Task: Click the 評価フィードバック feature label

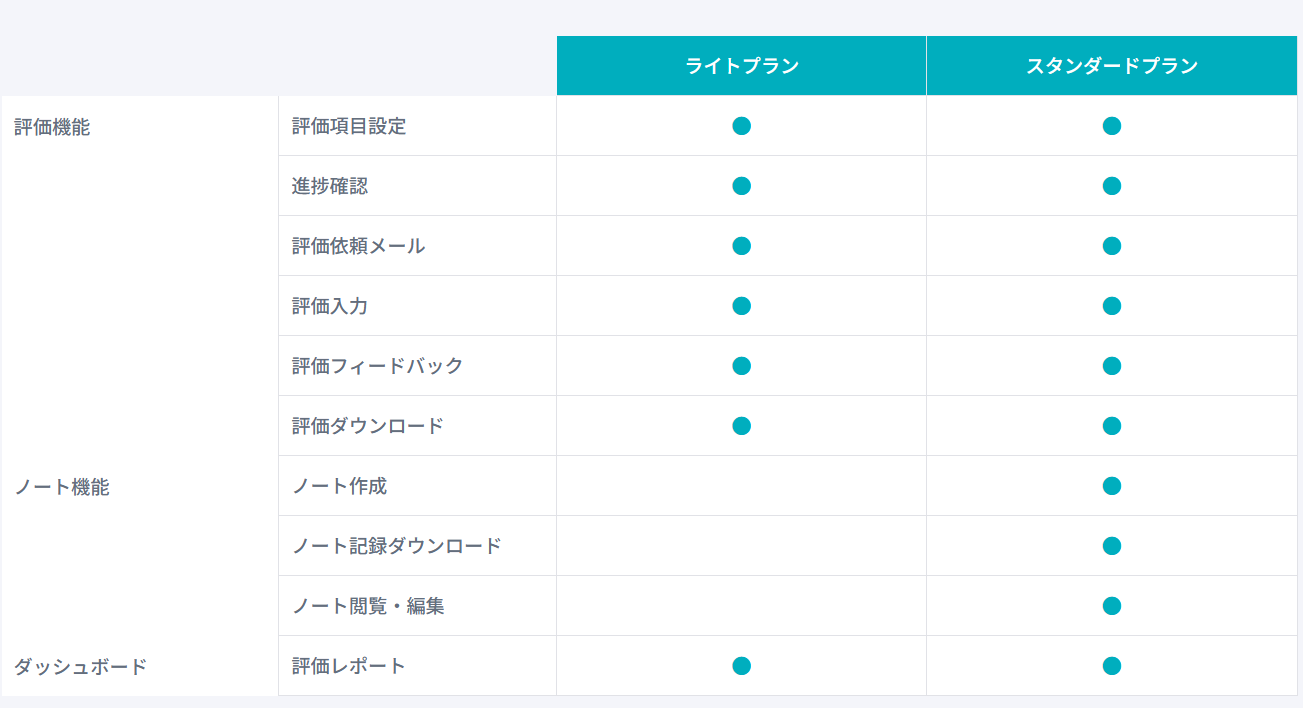Action: click(x=377, y=366)
